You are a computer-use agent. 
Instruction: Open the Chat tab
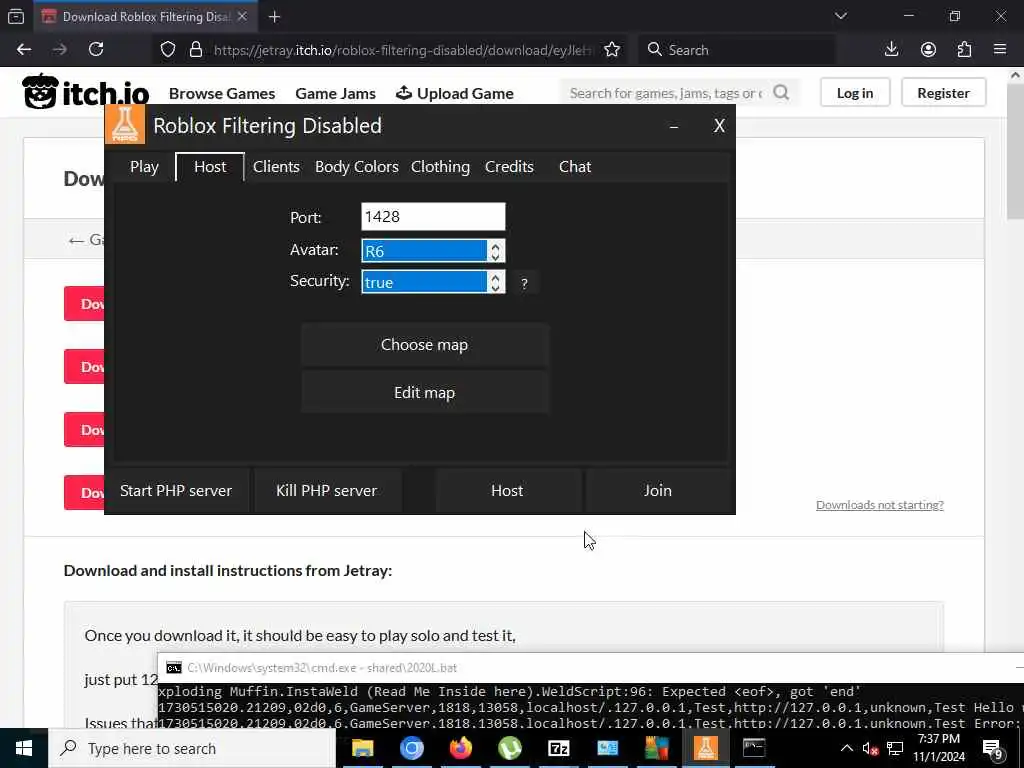click(x=575, y=167)
